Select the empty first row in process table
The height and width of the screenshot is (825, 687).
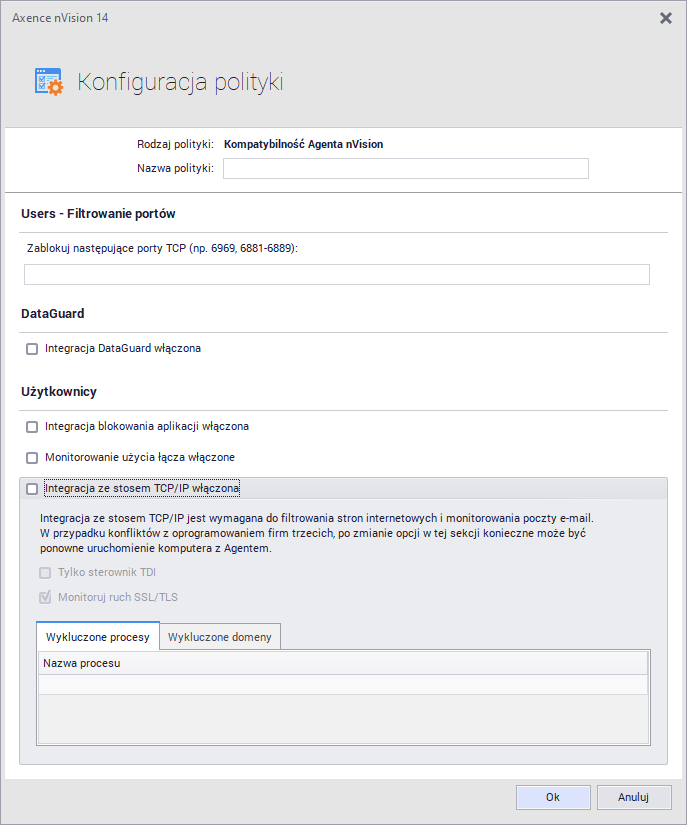pyautogui.click(x=343, y=684)
